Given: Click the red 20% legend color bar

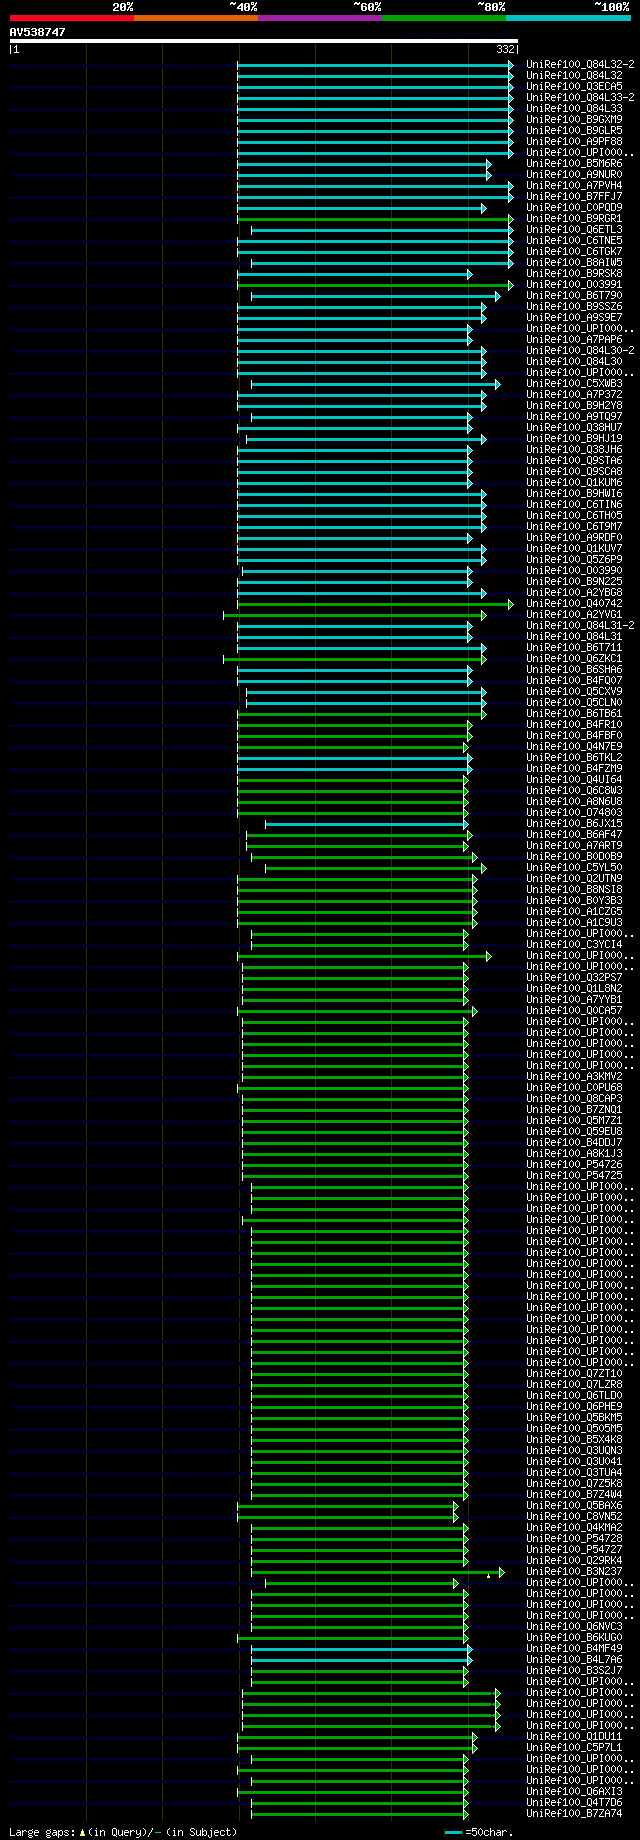Looking at the screenshot, I should click(71, 18).
